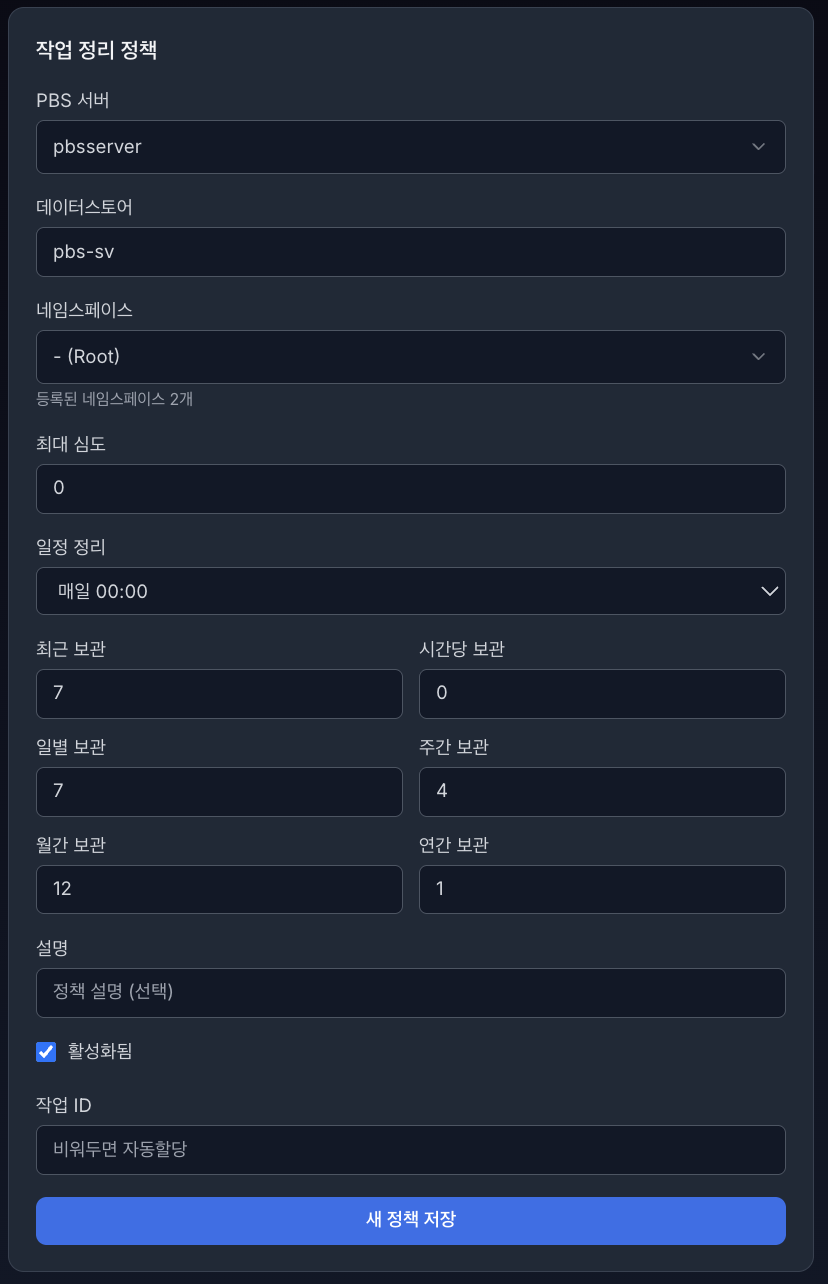Viewport: 828px width, 1284px height.
Task: Click the 데이터스토어 field containing pbs-sv
Action: coord(410,252)
